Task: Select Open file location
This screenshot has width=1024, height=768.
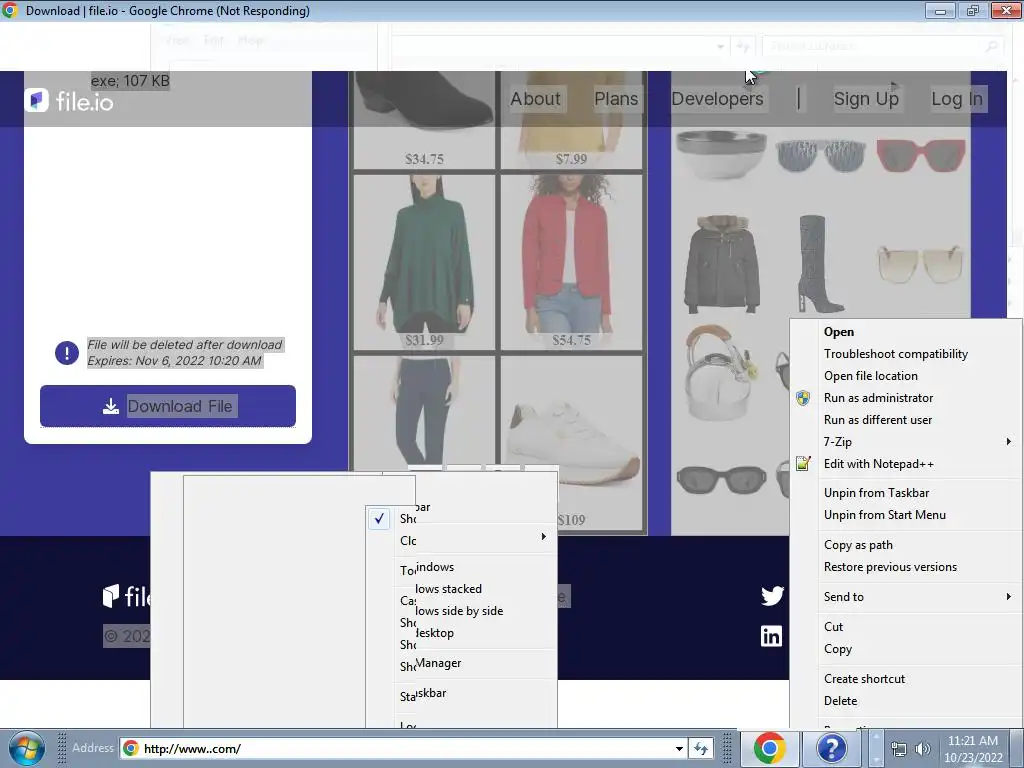Action: point(871,376)
